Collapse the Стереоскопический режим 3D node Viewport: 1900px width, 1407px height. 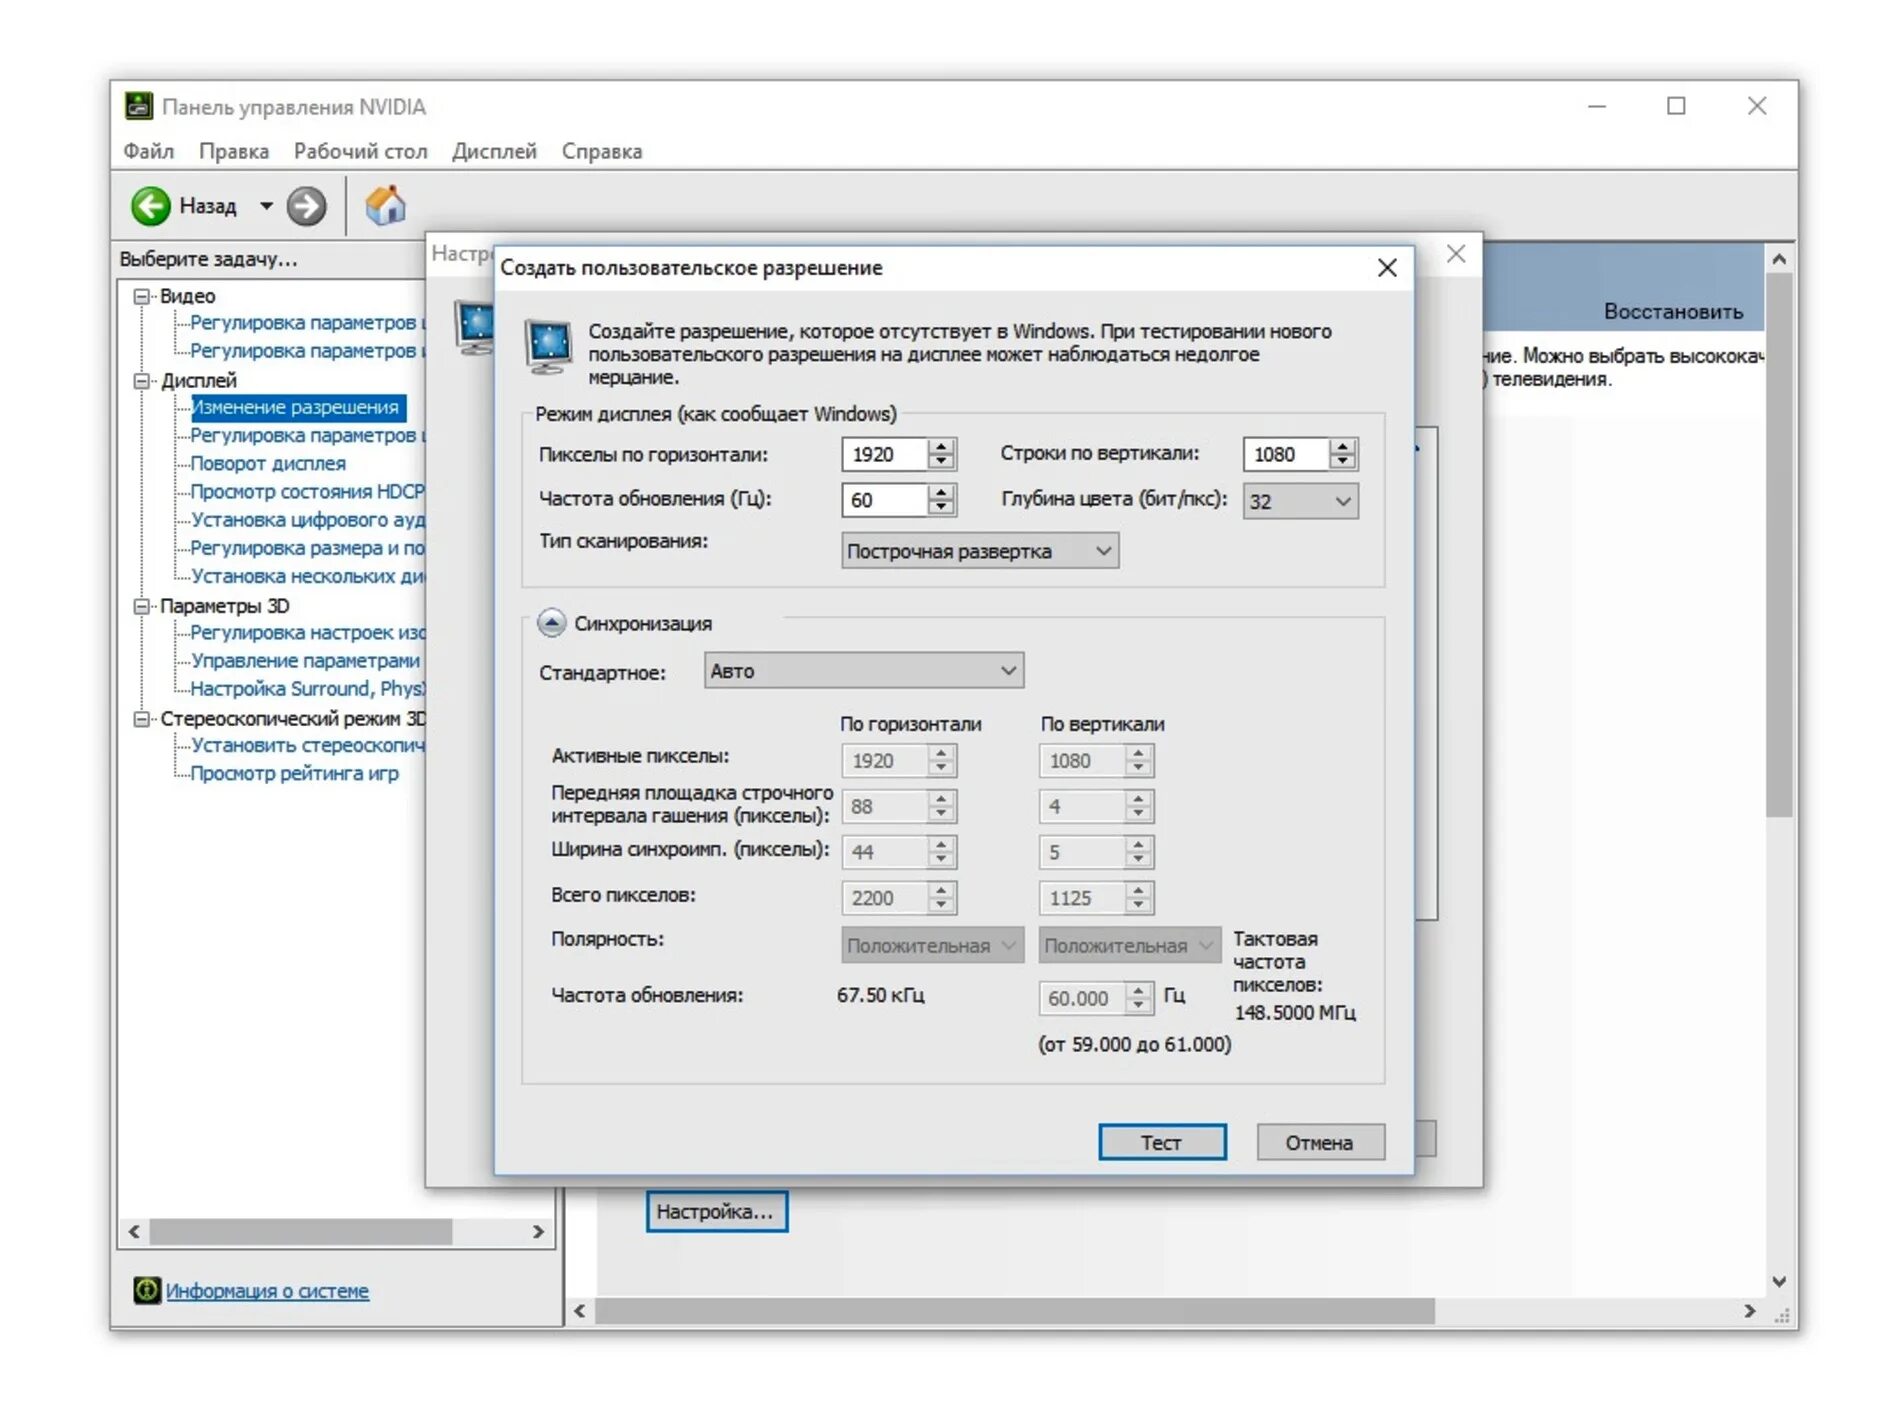[x=142, y=719]
